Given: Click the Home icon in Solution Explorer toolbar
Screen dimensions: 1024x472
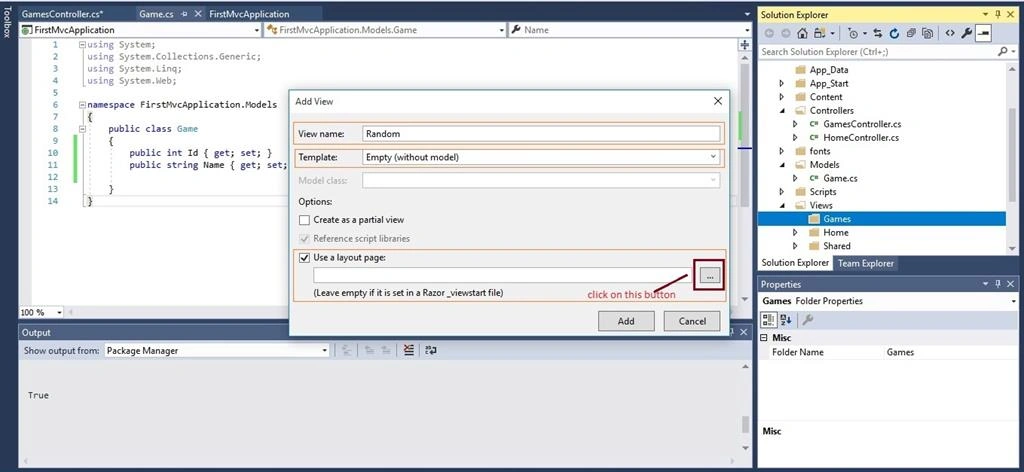Looking at the screenshot, I should click(x=803, y=33).
